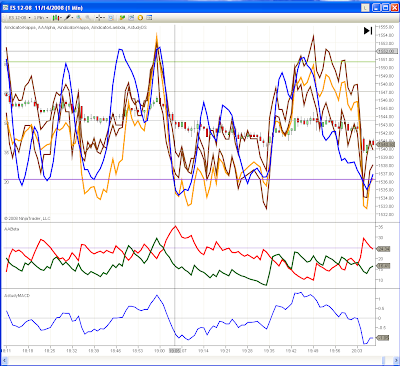Open the 1 Min interval dropdown
This screenshot has width=400, height=366.
41,17
